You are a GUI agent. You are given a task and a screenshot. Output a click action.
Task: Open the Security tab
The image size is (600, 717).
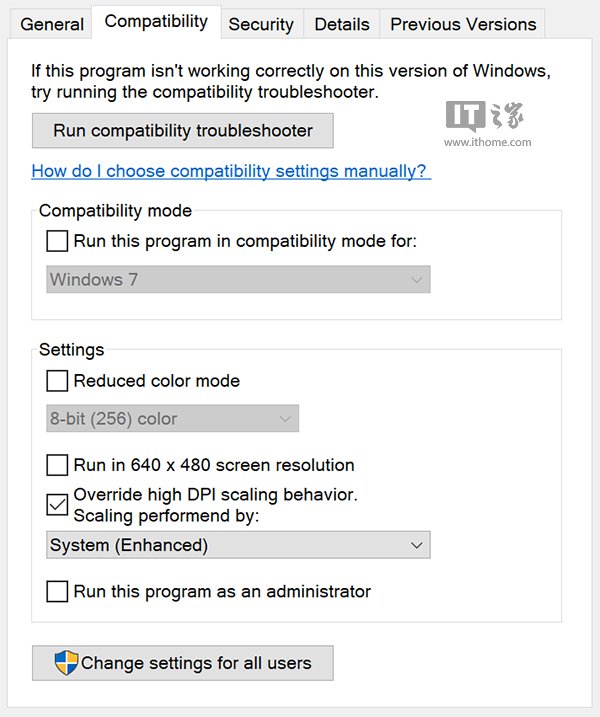261,24
